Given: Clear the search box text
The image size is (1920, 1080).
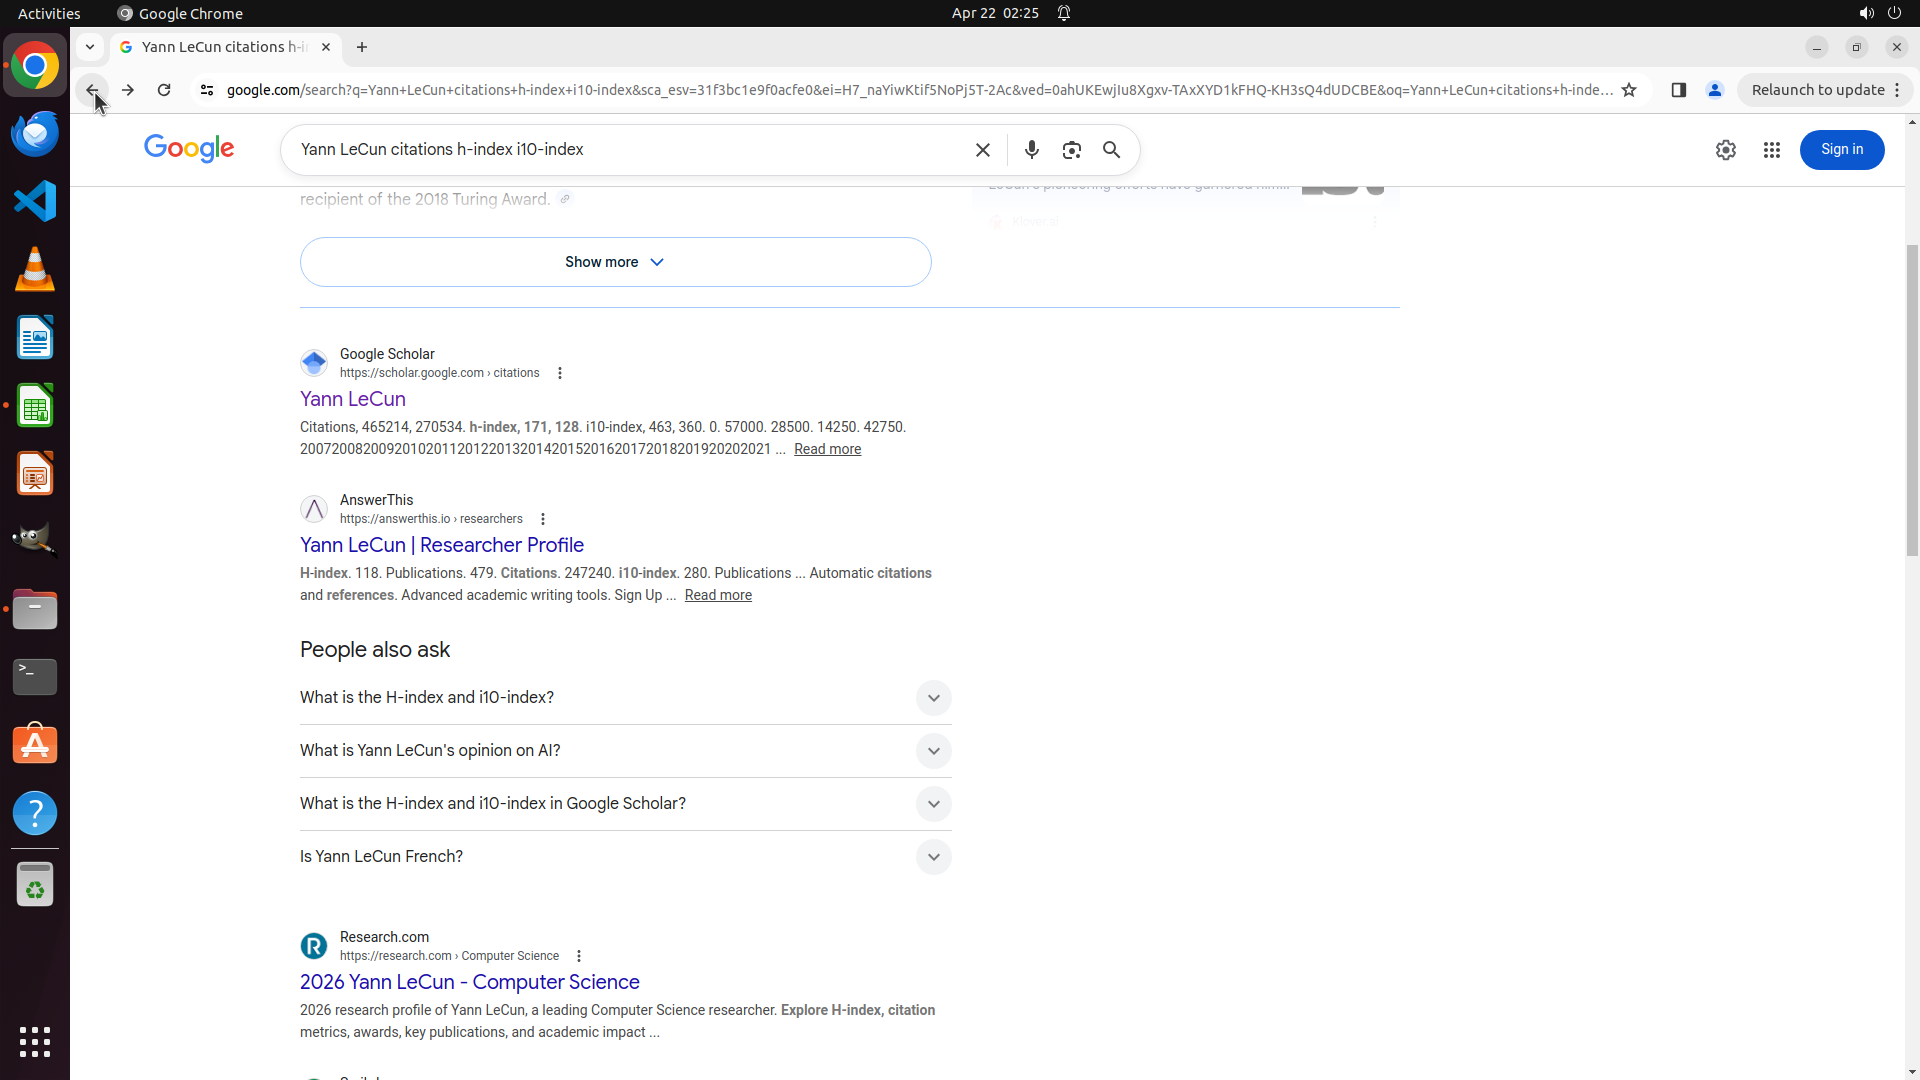Looking at the screenshot, I should (982, 150).
